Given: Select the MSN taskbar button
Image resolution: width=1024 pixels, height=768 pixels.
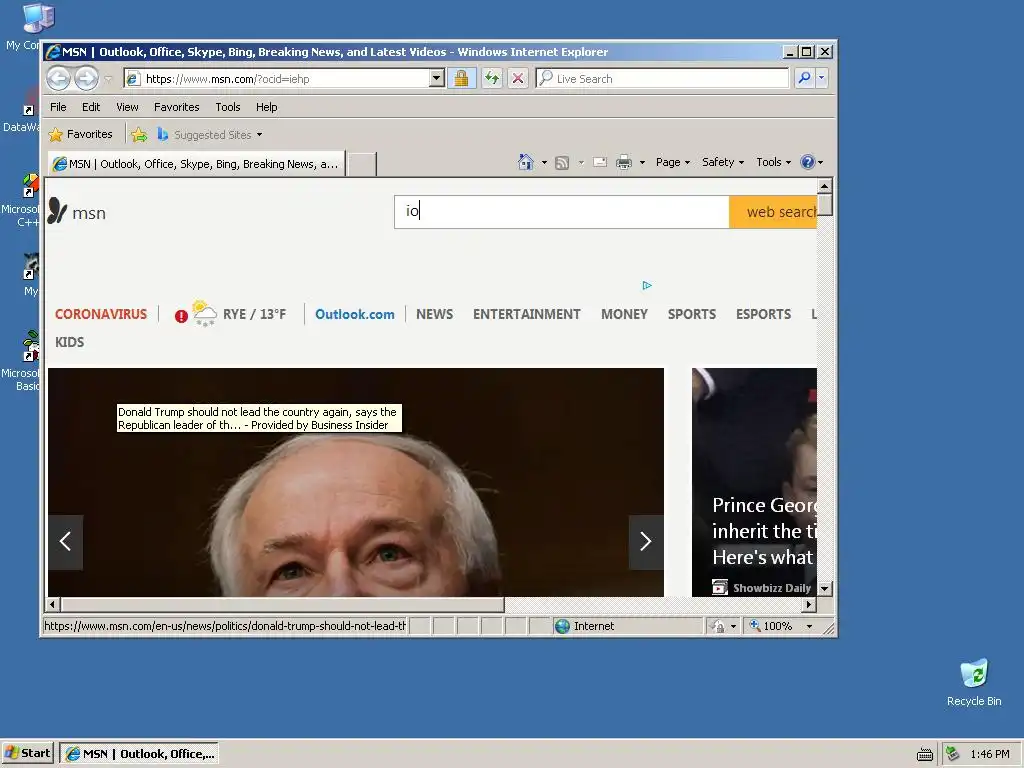Looking at the screenshot, I should coord(139,754).
